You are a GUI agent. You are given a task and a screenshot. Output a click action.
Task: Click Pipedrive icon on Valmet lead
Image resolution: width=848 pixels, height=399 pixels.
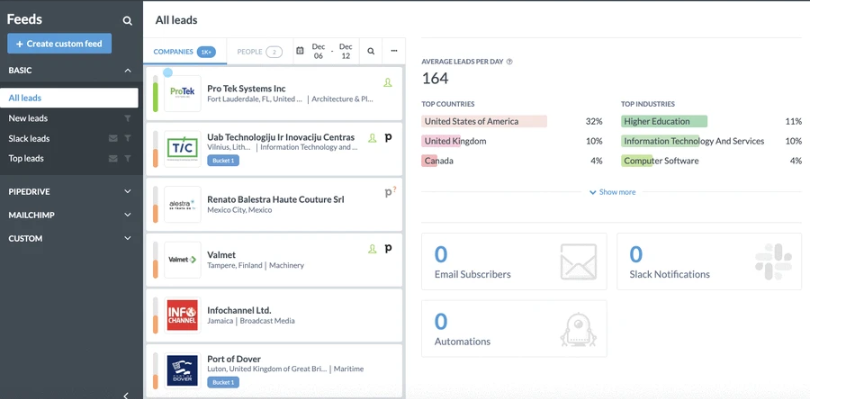click(388, 249)
